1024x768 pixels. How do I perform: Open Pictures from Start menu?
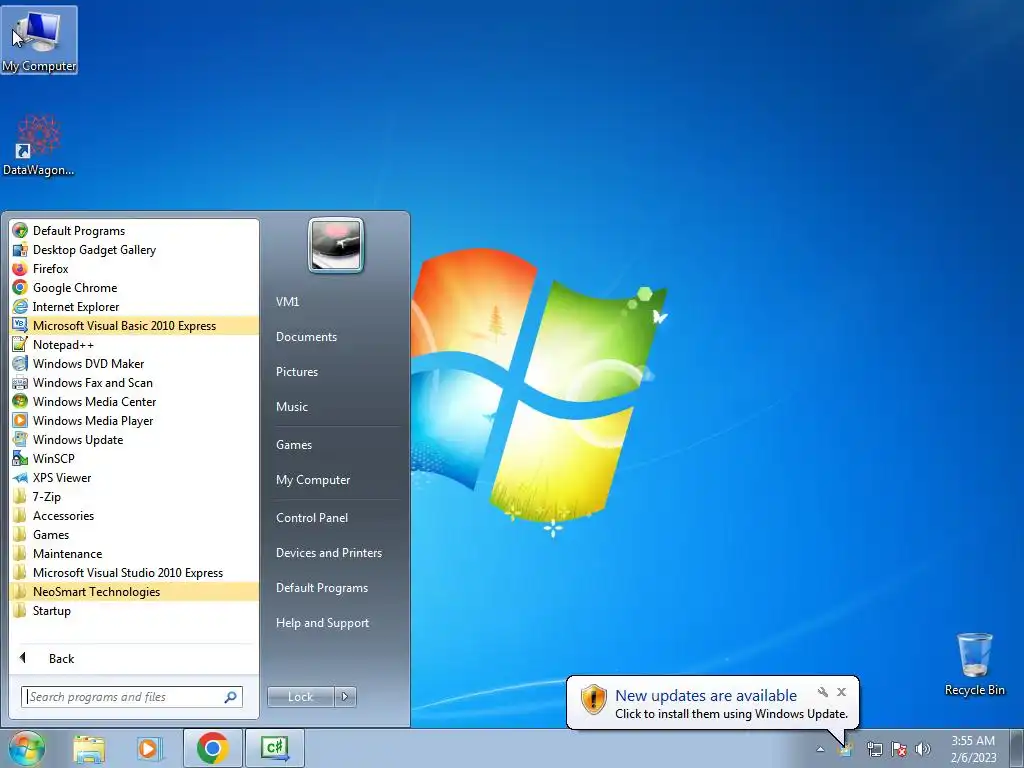coord(296,372)
